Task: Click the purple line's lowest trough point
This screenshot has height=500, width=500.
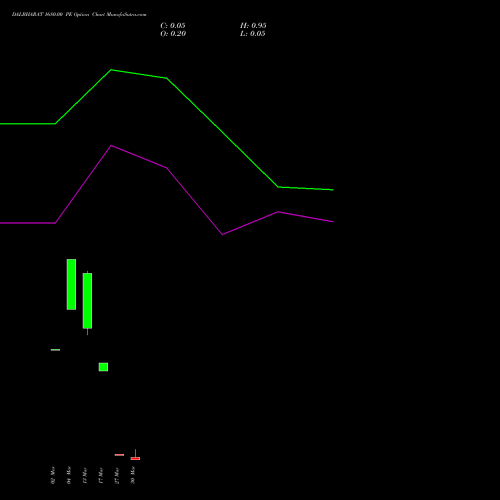Action: 222,235
